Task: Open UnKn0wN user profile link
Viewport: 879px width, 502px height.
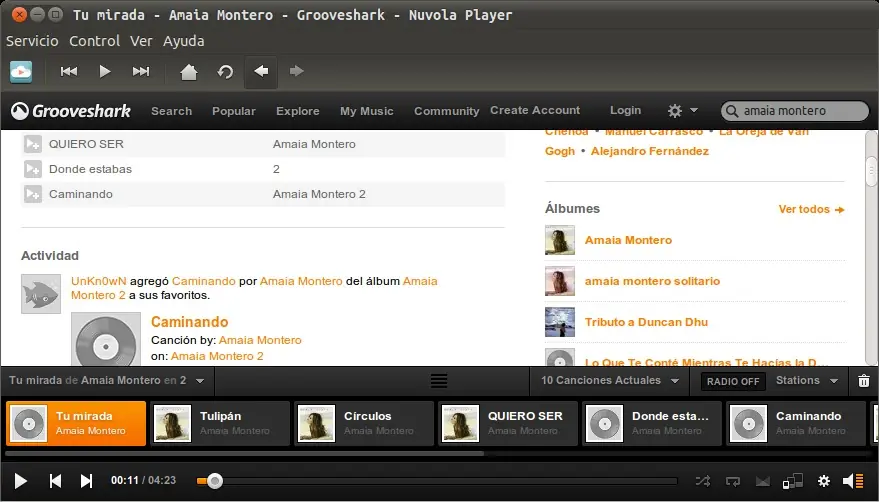Action: [x=99, y=281]
